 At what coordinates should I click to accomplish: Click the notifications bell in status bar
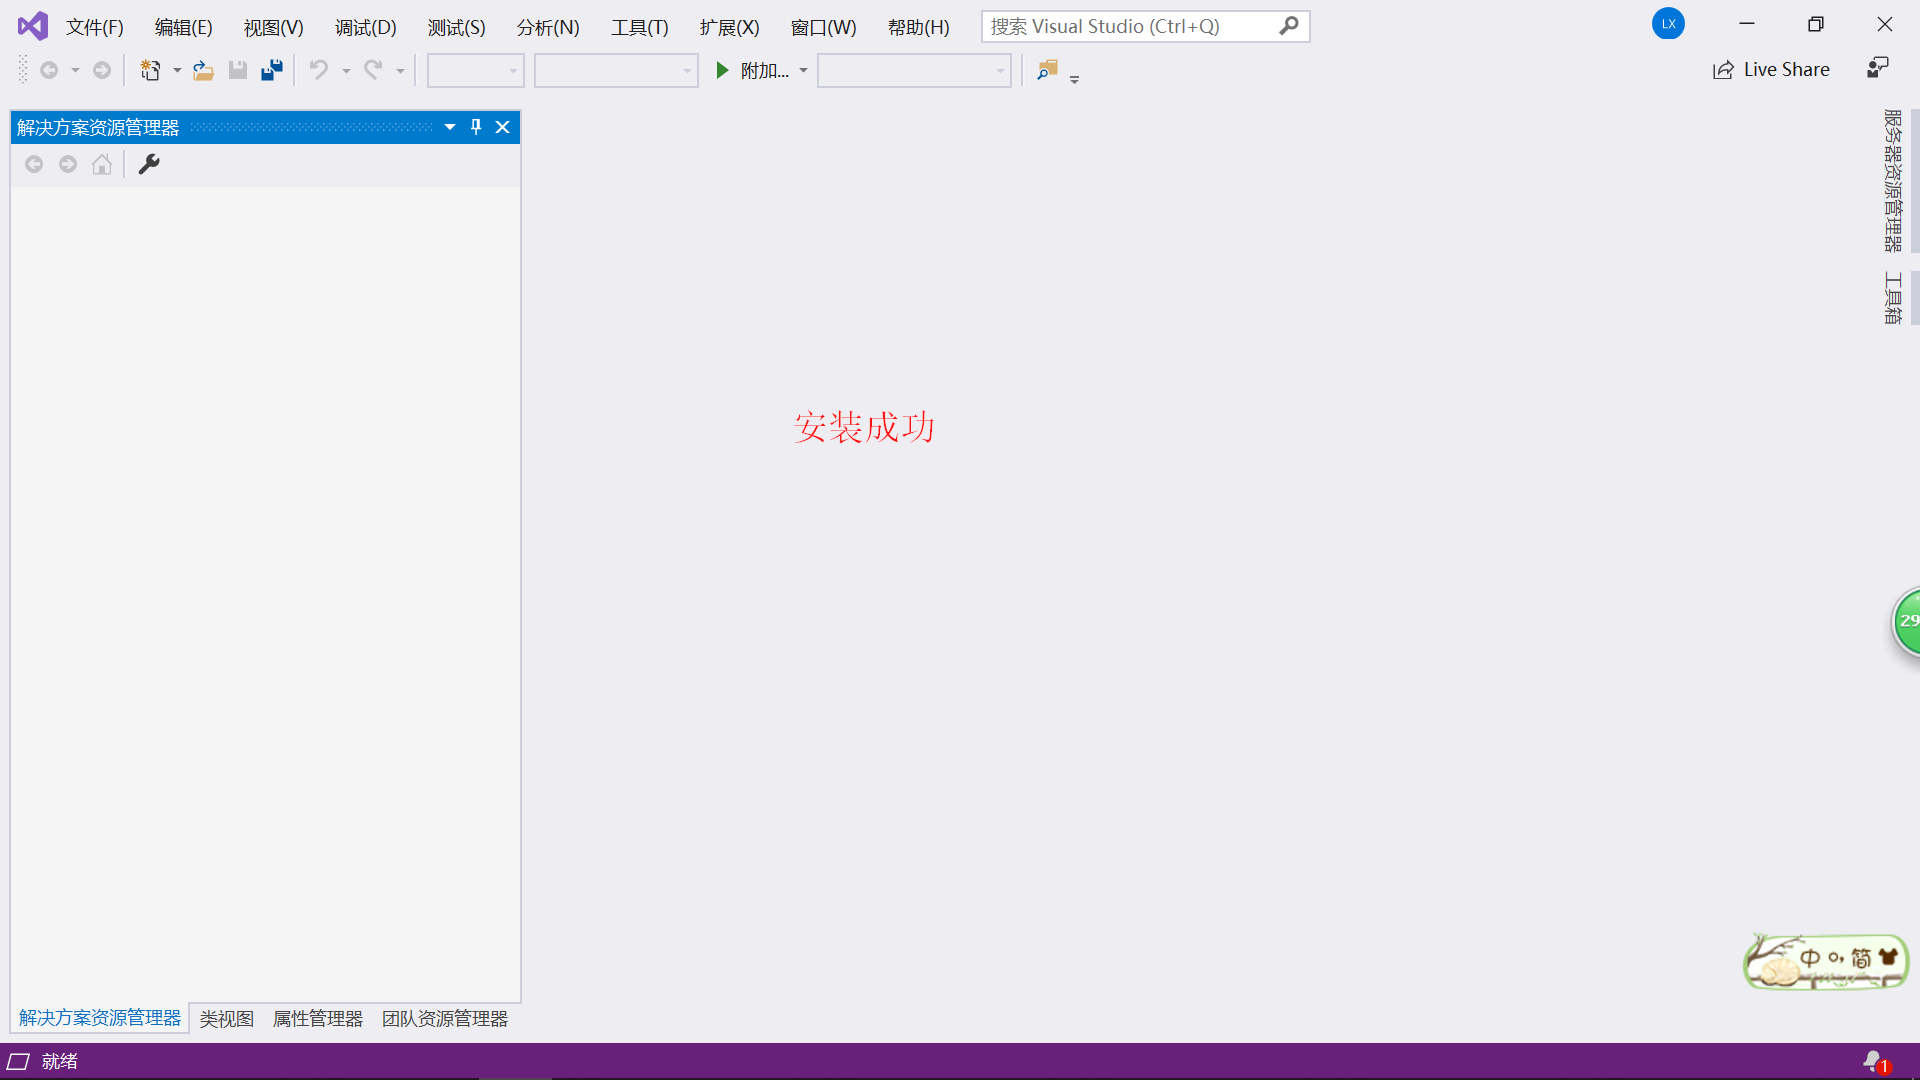pos(1874,1061)
